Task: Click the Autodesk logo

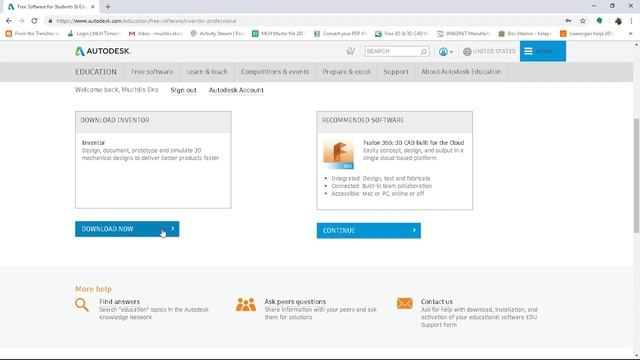Action: 103,51
